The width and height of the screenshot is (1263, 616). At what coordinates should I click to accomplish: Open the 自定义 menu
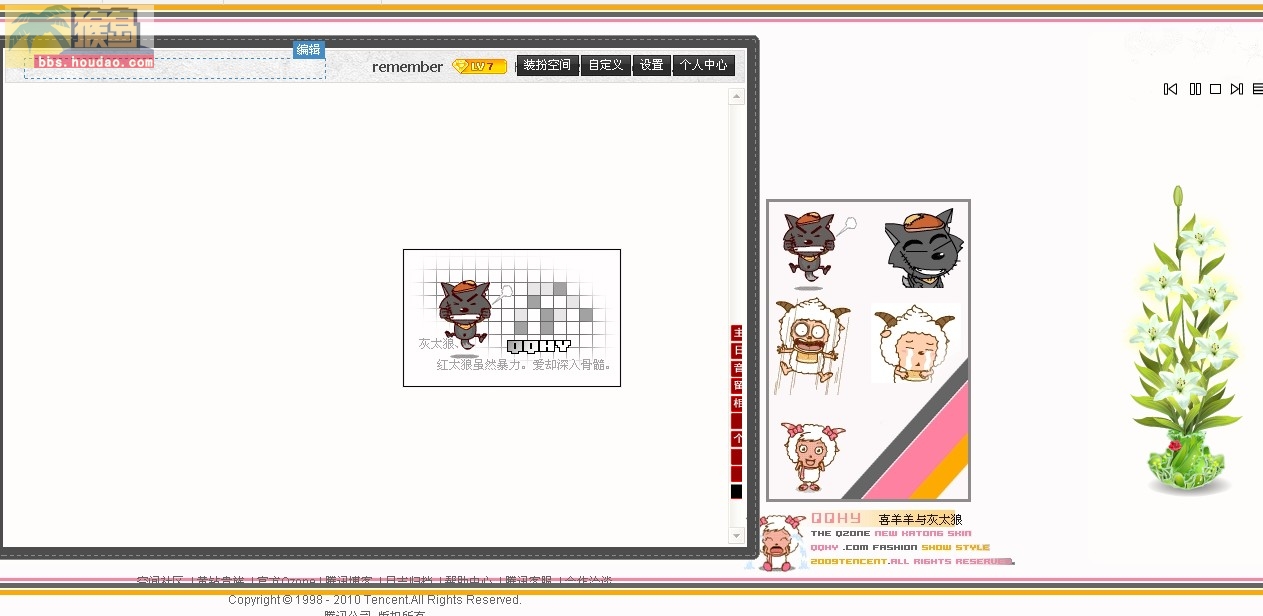click(605, 65)
